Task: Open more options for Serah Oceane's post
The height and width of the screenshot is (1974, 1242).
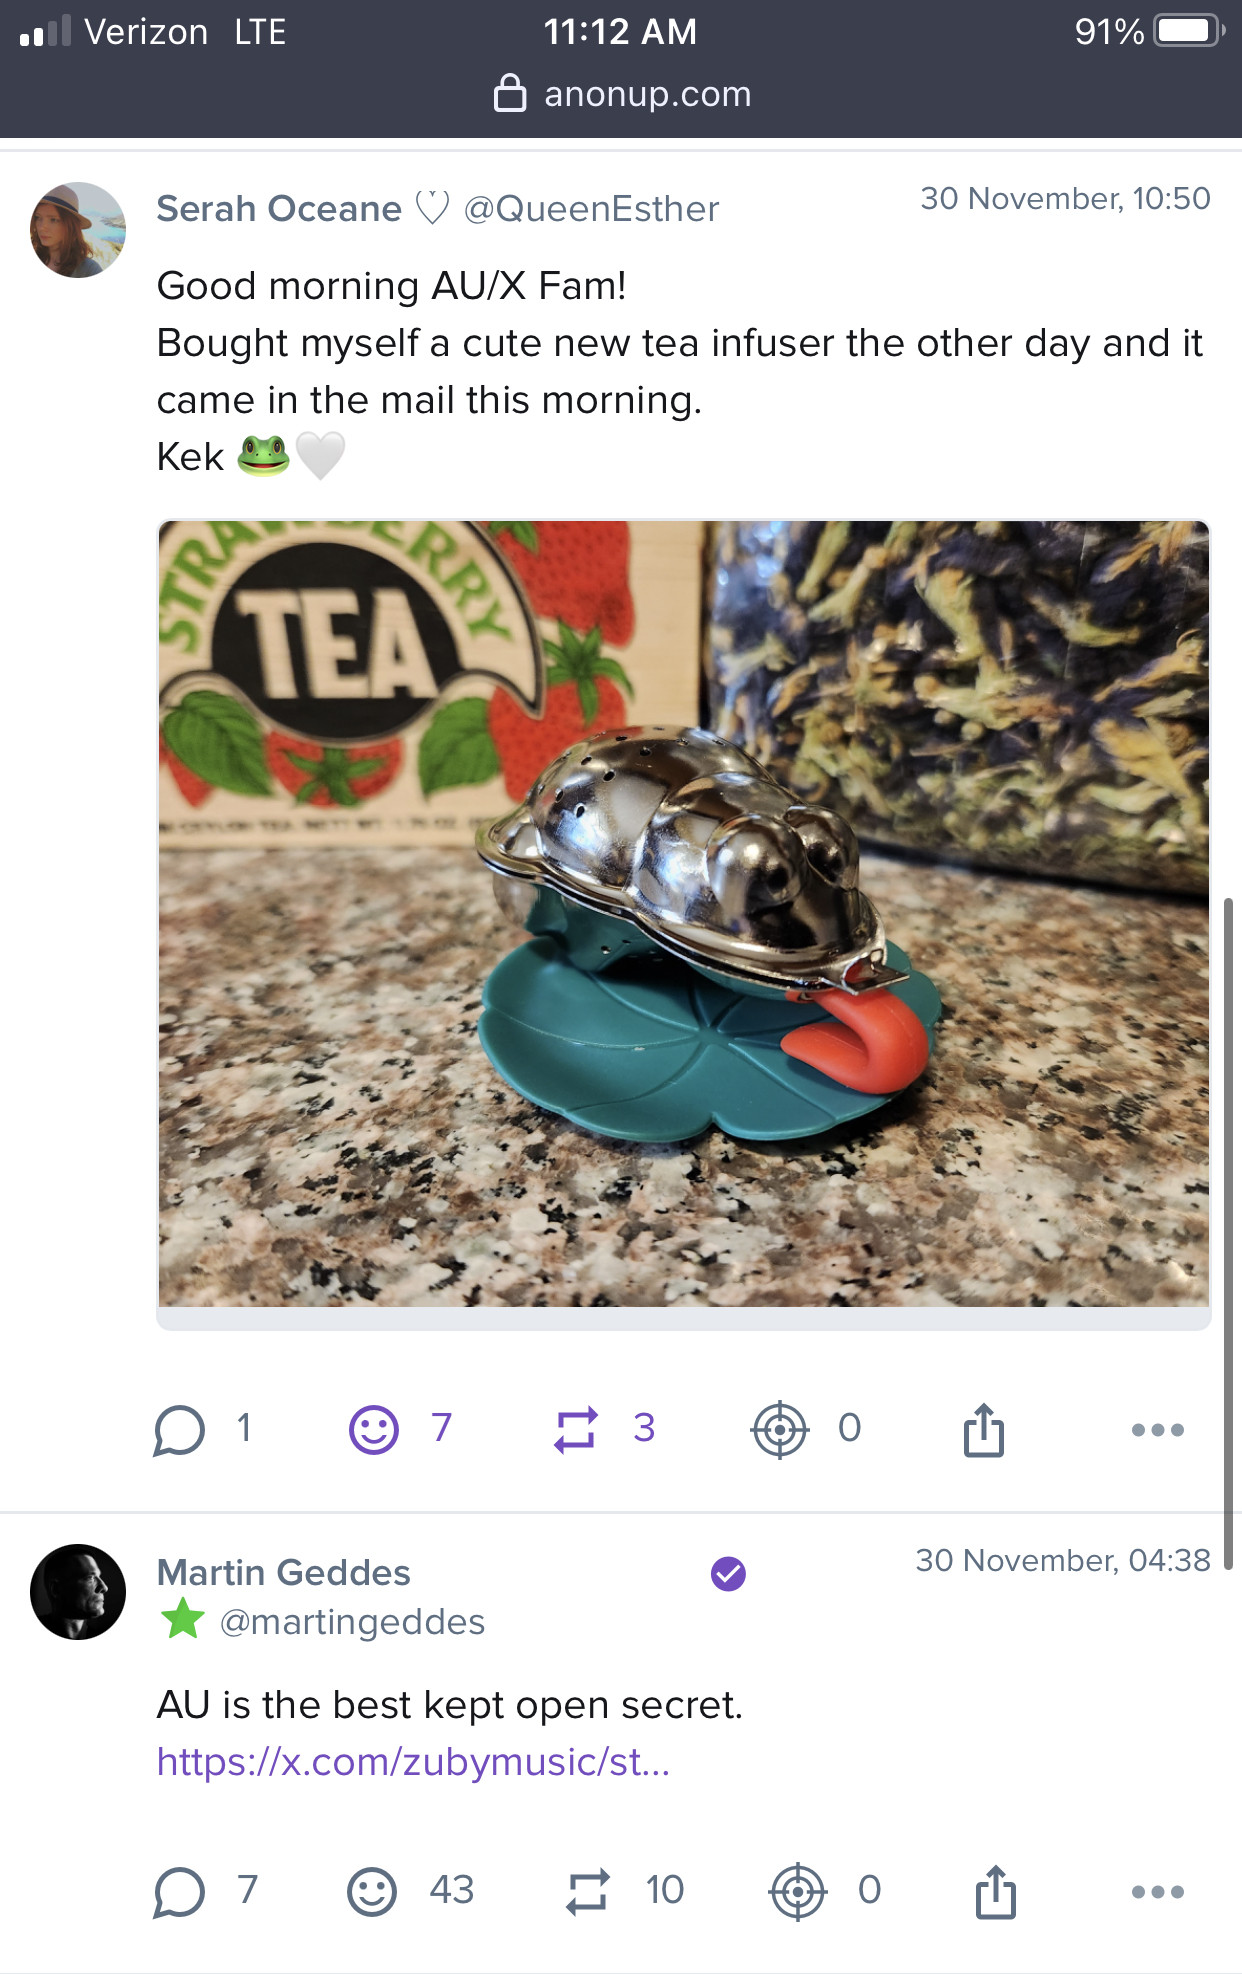Action: (1157, 1430)
